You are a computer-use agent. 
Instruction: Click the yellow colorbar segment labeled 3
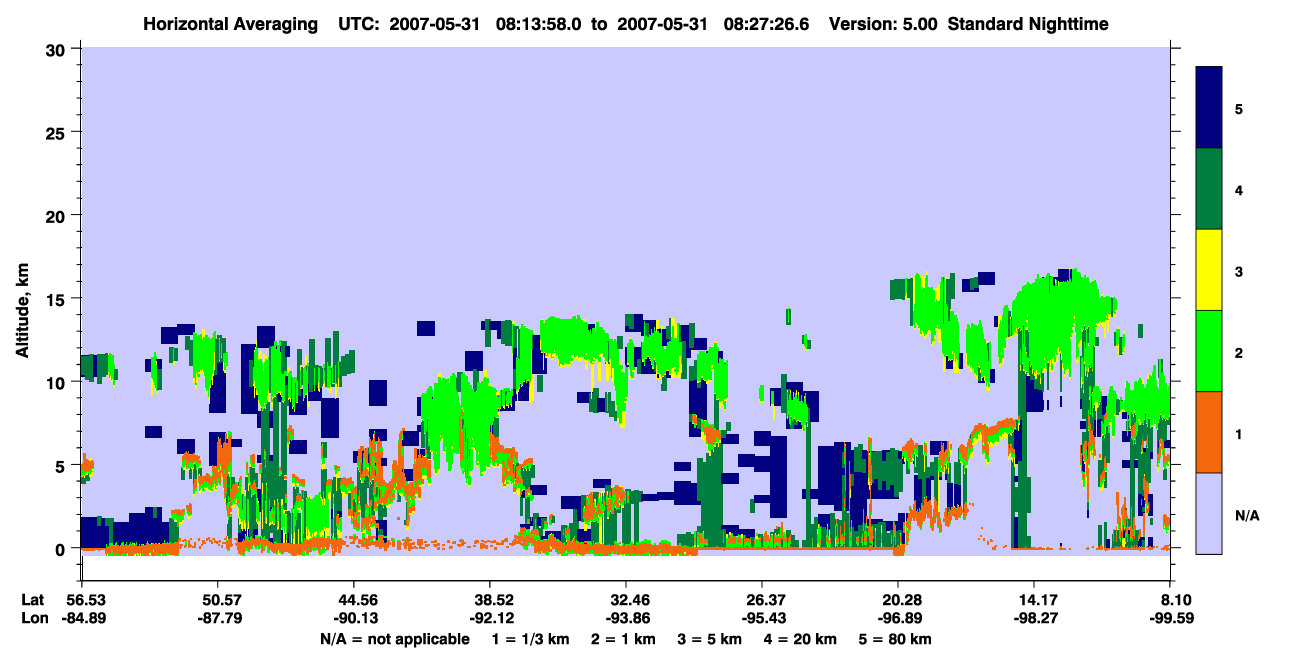tap(1209, 270)
